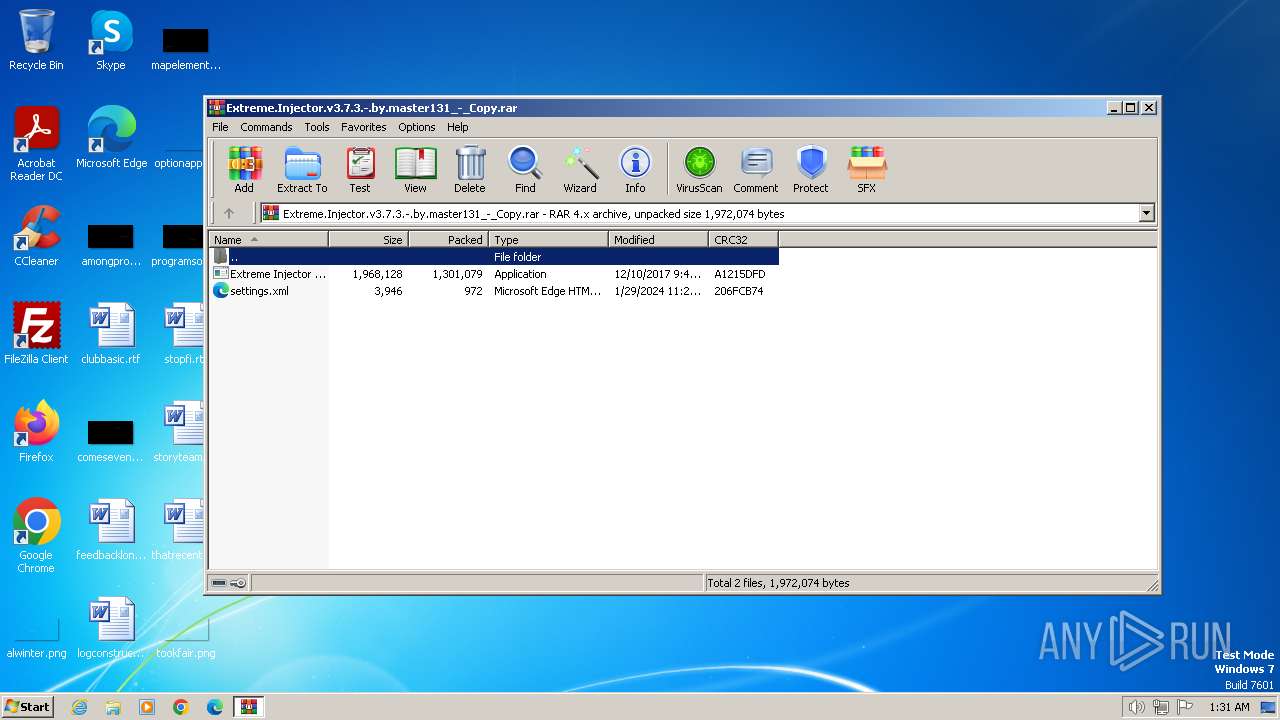Open the Comment tool icon
Image resolution: width=1280 pixels, height=720 pixels.
click(x=756, y=169)
